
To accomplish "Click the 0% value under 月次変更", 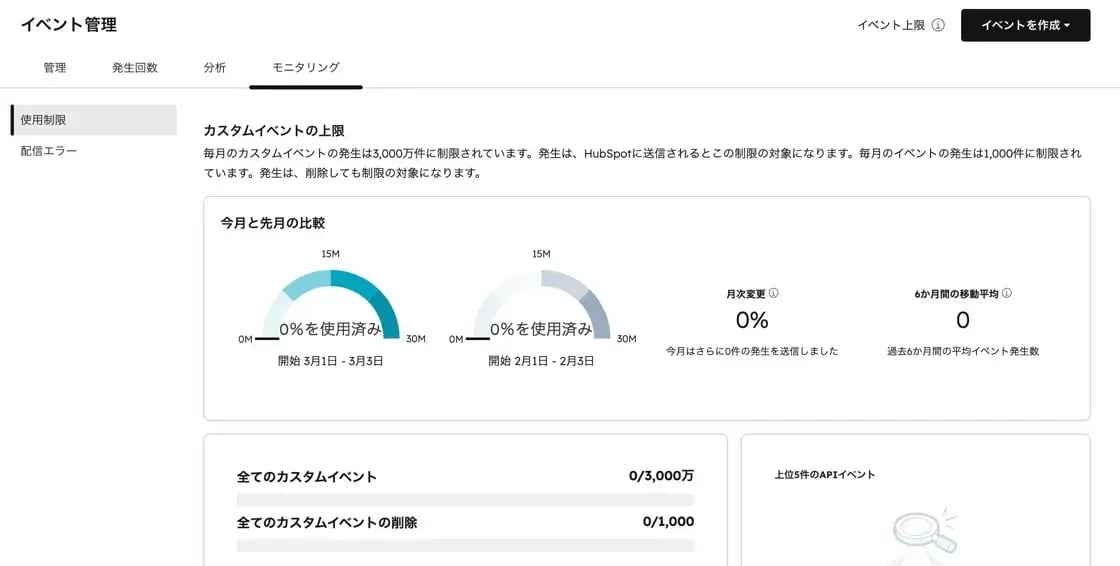I will (x=752, y=320).
